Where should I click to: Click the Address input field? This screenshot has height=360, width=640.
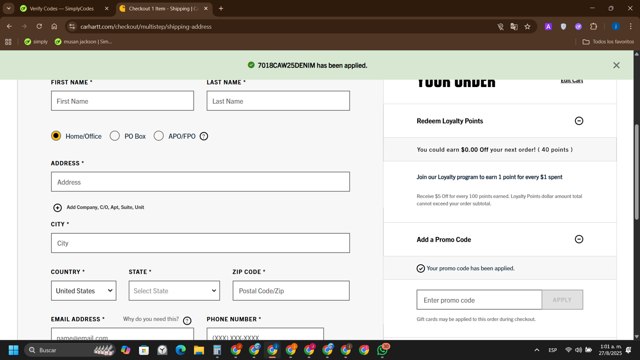point(200,182)
